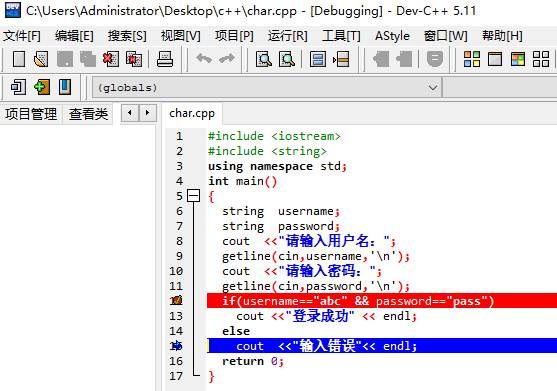The image size is (557, 391).
Task: Click the second greyed-out indent icon
Action: click(x=404, y=59)
